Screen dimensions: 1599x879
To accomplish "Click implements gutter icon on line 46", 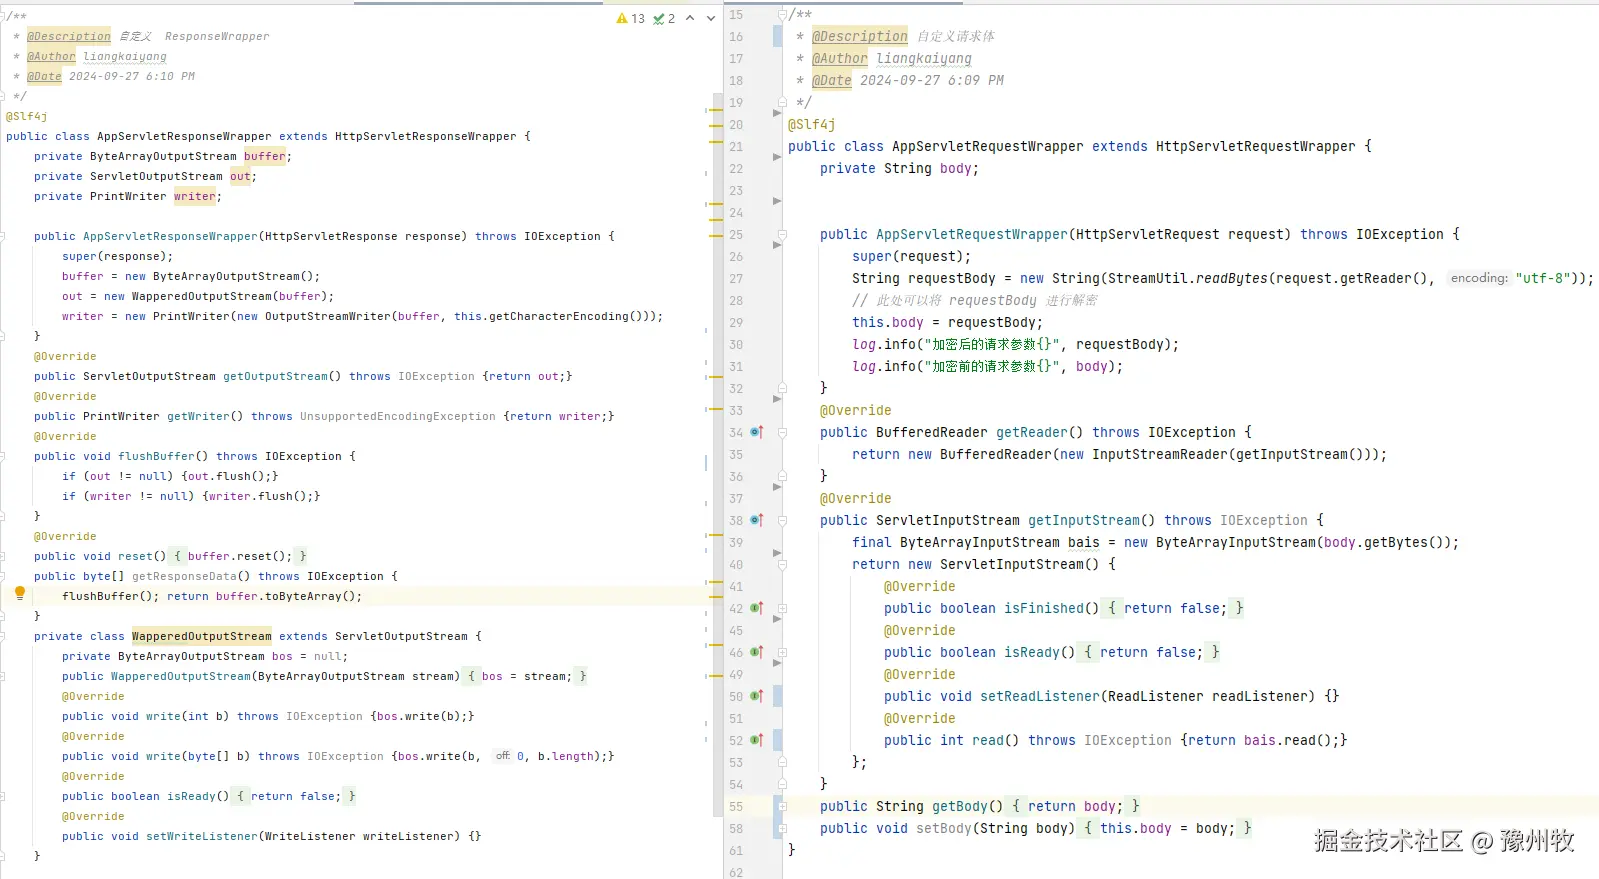I will coord(757,652).
